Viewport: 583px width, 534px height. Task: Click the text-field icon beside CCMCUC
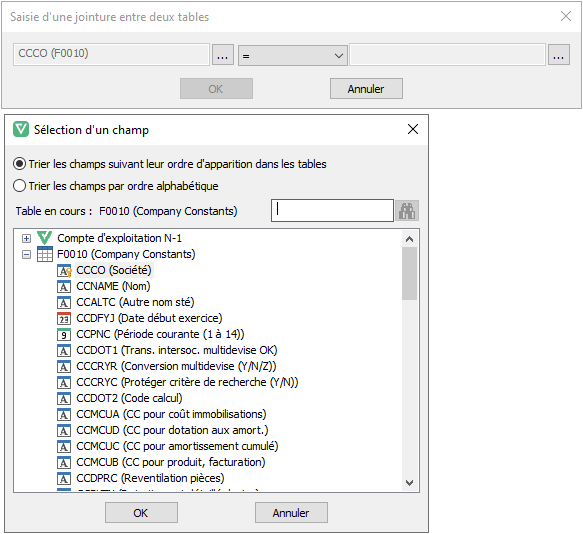64,447
